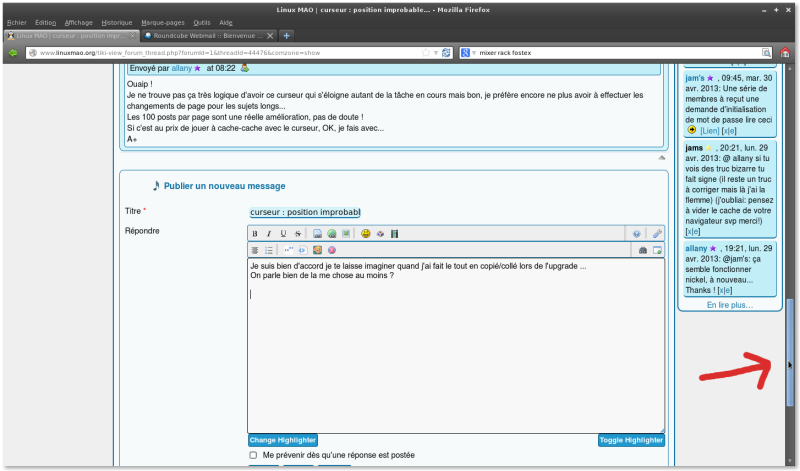Close the Roundcube Webmail tab
The image size is (800, 471).
pos(270,36)
